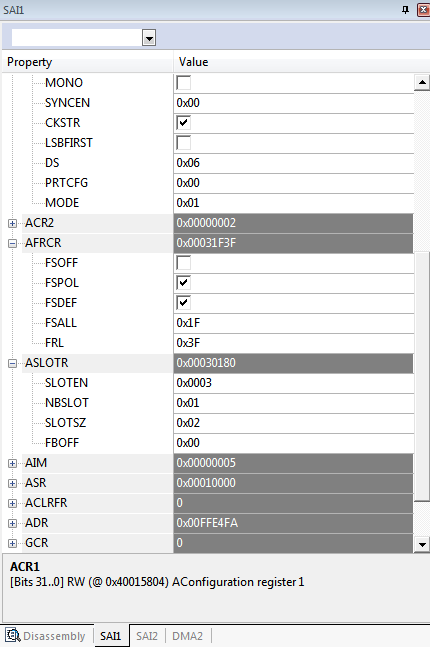Pin the SAI1 panel with pushpin icon
The image size is (430, 647).
click(406, 9)
